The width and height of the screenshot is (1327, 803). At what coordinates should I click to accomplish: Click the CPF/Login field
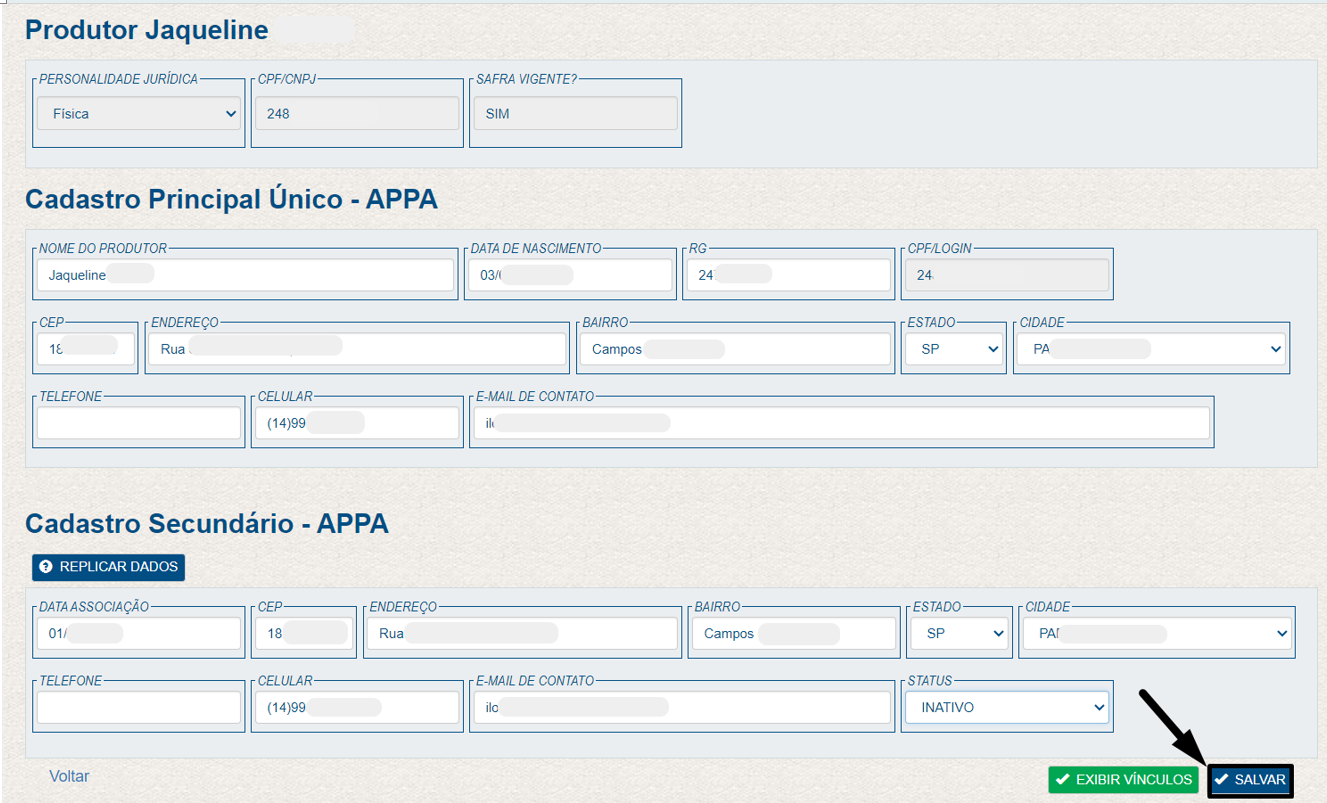[1007, 275]
